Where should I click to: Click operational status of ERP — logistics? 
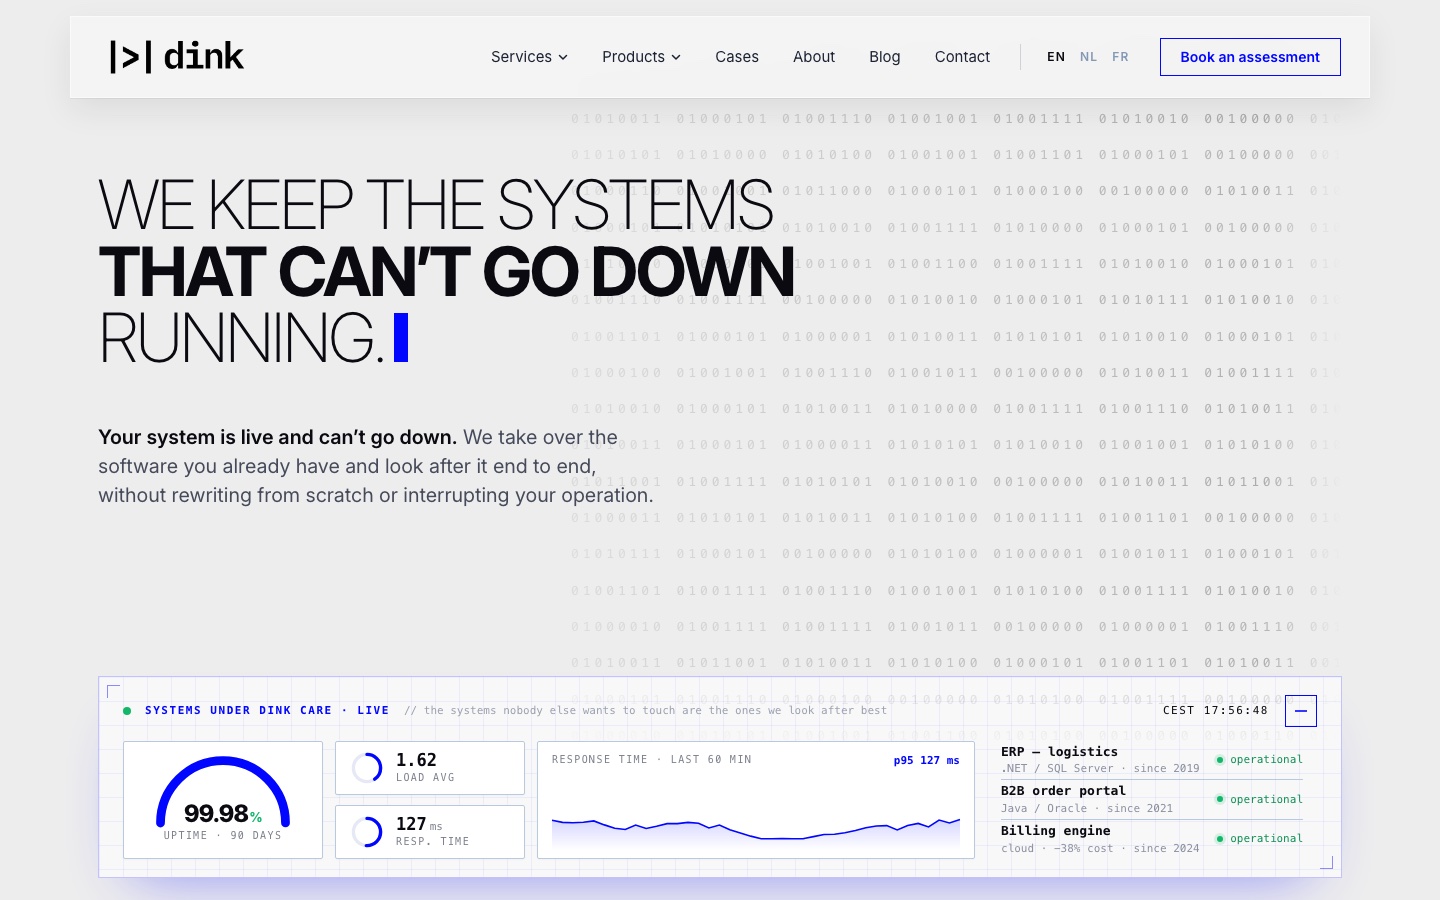(x=1259, y=760)
